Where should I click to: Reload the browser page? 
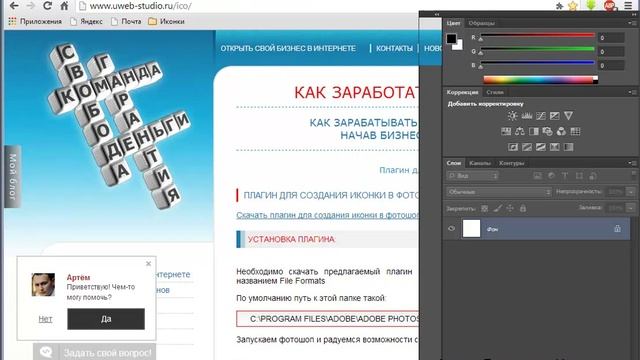48,6
